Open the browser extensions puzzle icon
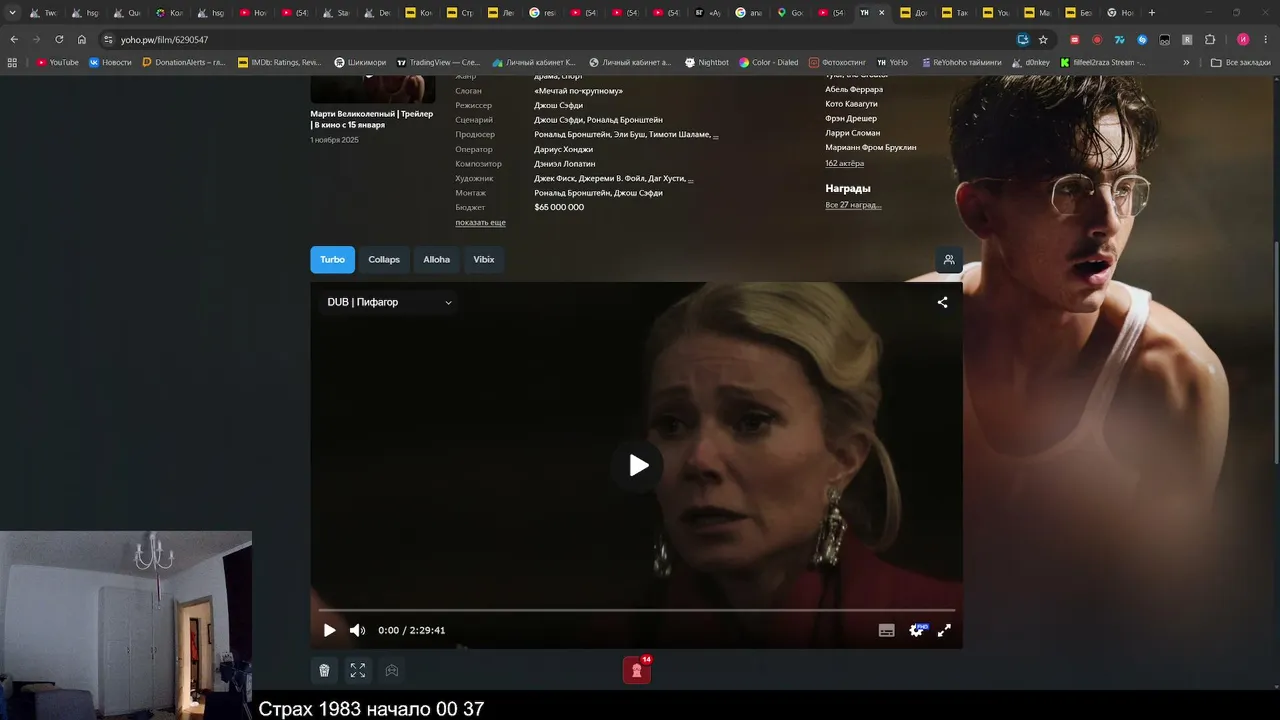Image resolution: width=1280 pixels, height=720 pixels. (1209, 40)
